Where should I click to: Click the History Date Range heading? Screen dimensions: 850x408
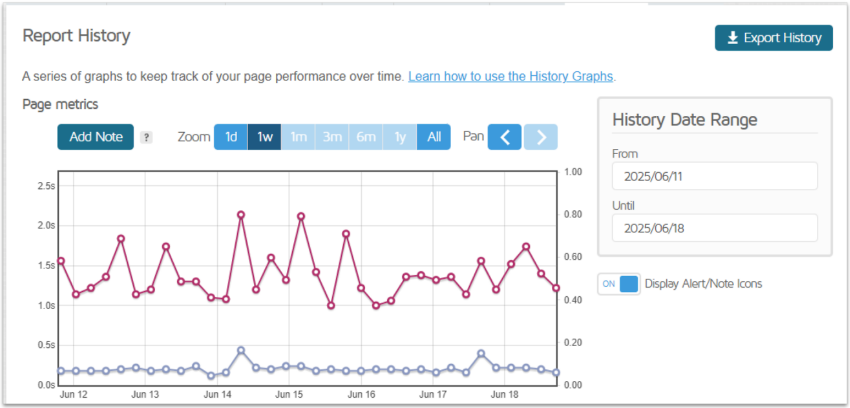tap(685, 119)
